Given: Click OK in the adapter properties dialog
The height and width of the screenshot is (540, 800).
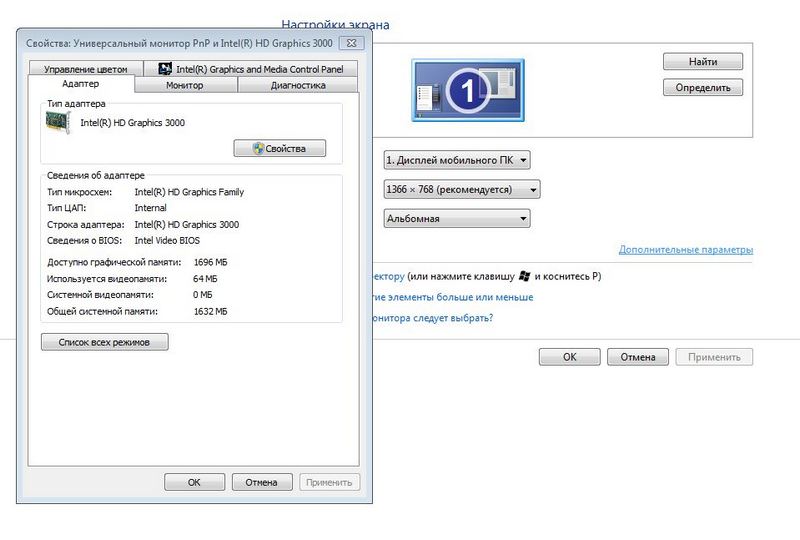Looking at the screenshot, I should point(194,482).
